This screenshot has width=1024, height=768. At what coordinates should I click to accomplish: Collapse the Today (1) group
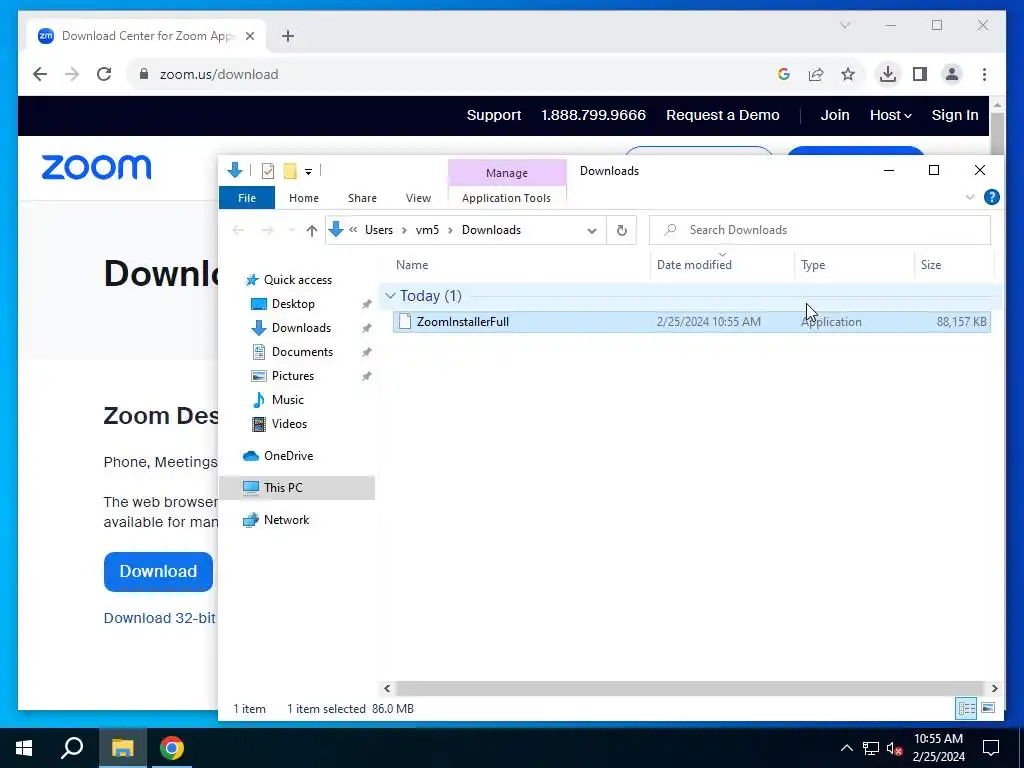coord(390,296)
